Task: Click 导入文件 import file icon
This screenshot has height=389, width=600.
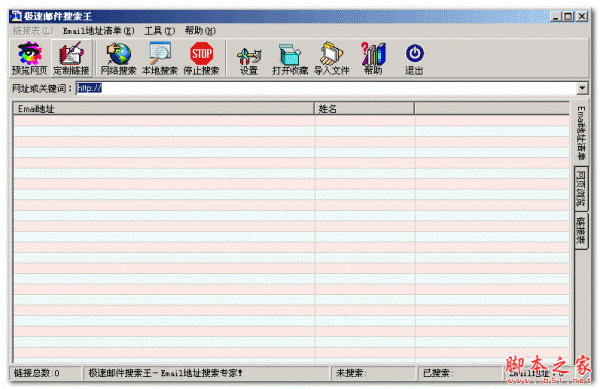Action: point(331,58)
